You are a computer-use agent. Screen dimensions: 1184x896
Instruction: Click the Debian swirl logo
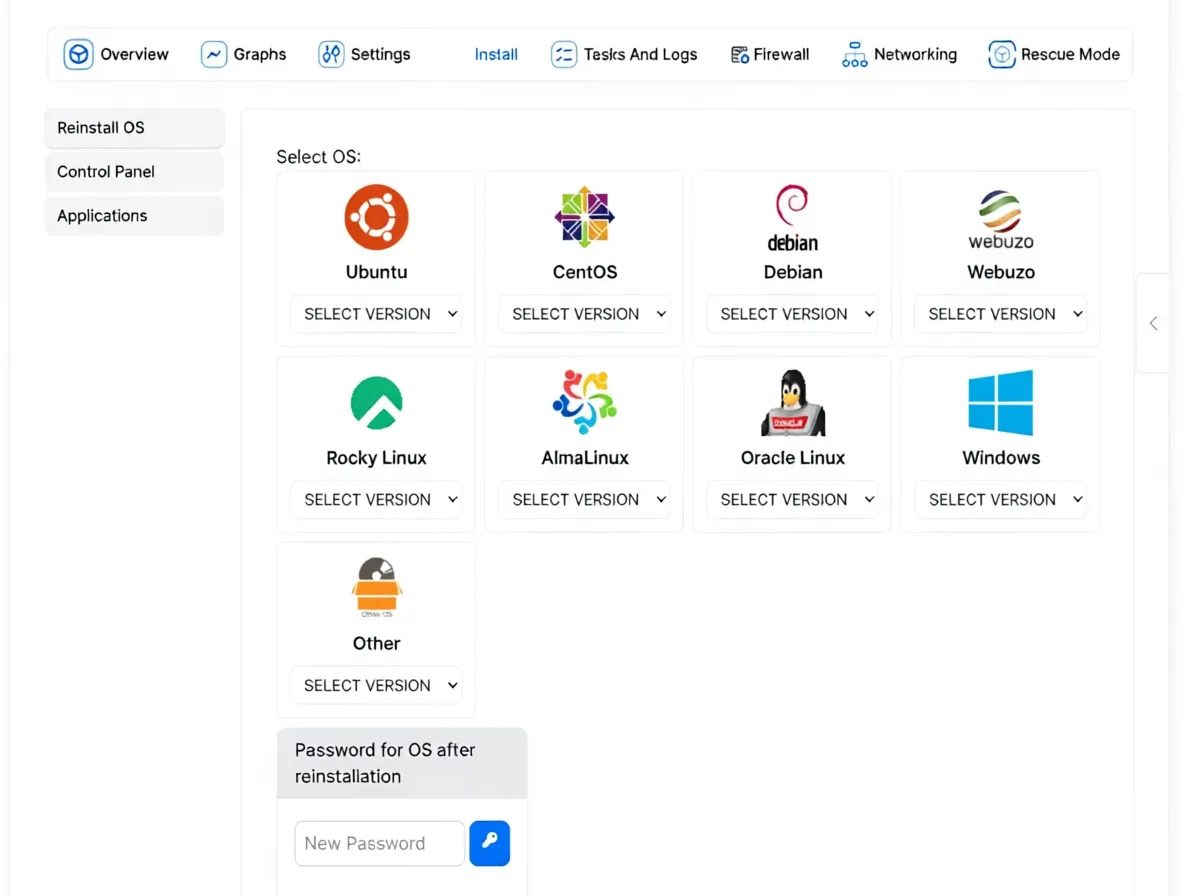click(x=792, y=205)
